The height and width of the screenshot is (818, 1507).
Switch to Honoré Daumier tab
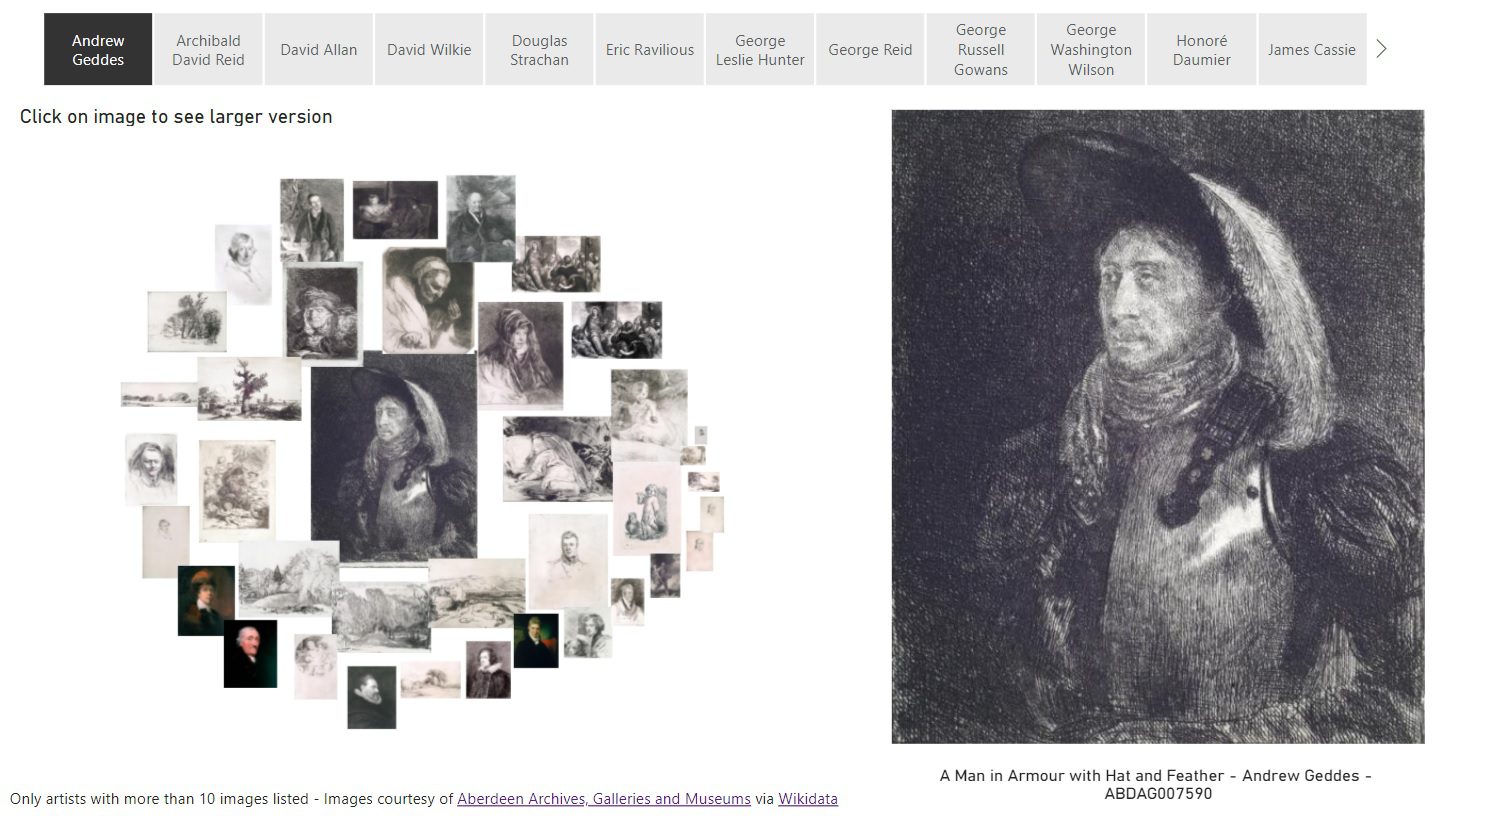[x=1201, y=49]
